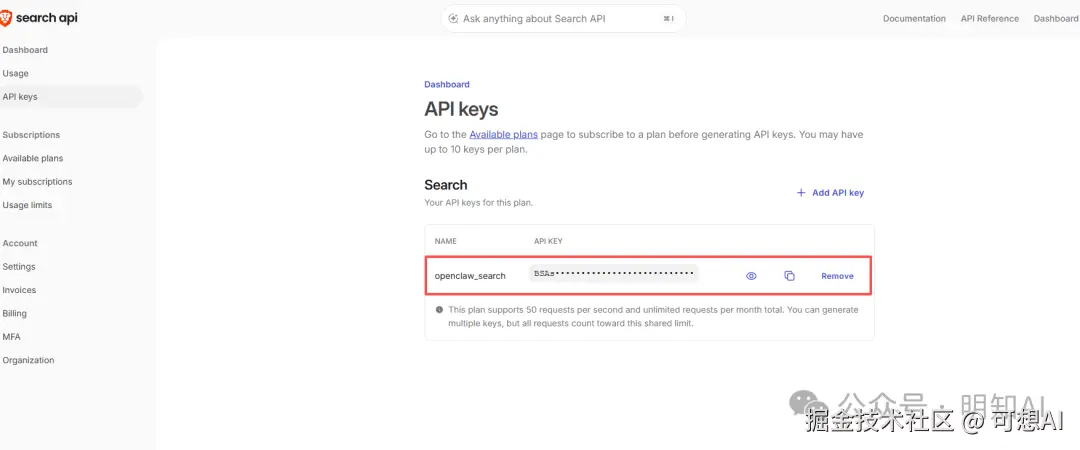Open API Reference in the top navigation
Viewport: 1080px width, 450px height.
(990, 19)
